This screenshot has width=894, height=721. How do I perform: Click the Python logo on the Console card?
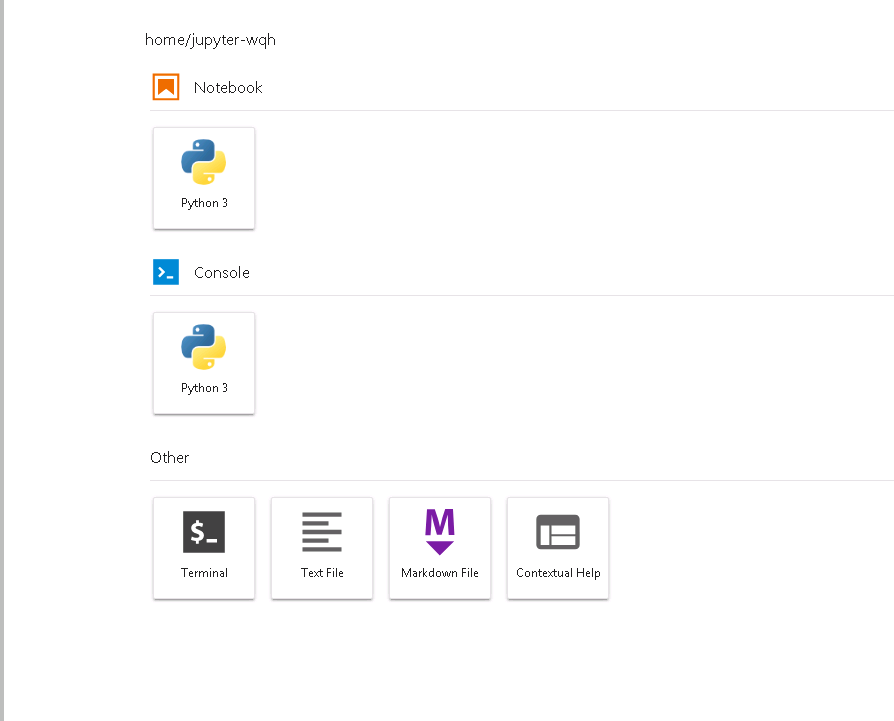(204, 346)
